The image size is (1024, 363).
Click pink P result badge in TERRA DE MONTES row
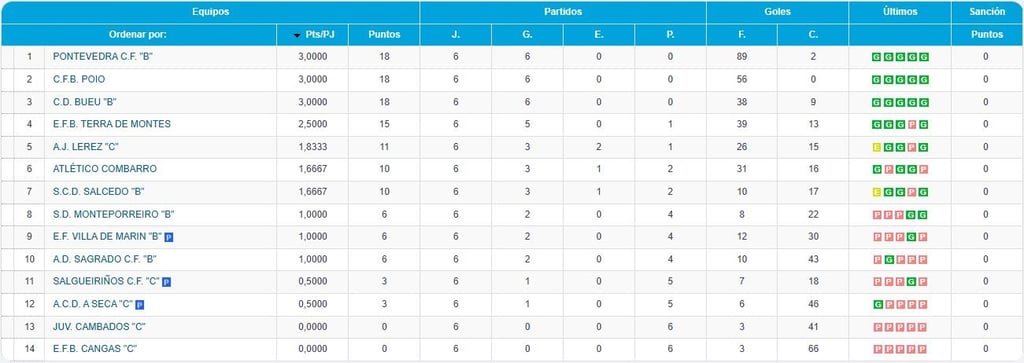pyautogui.click(x=912, y=125)
